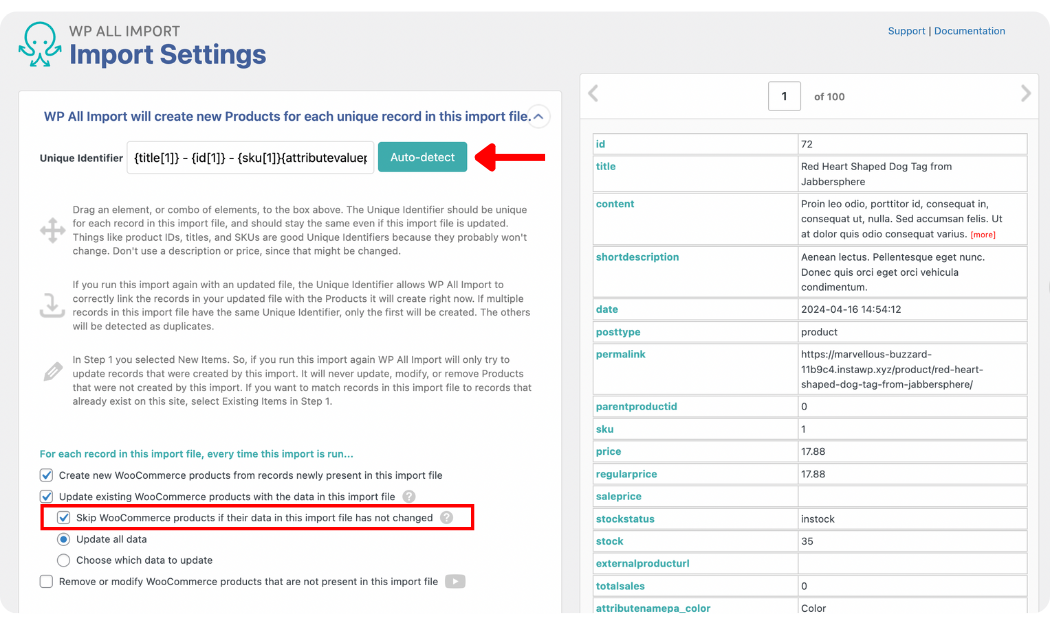Click the drag-move arrows icon
Image resolution: width=1050 pixels, height=630 pixels.
click(x=52, y=231)
